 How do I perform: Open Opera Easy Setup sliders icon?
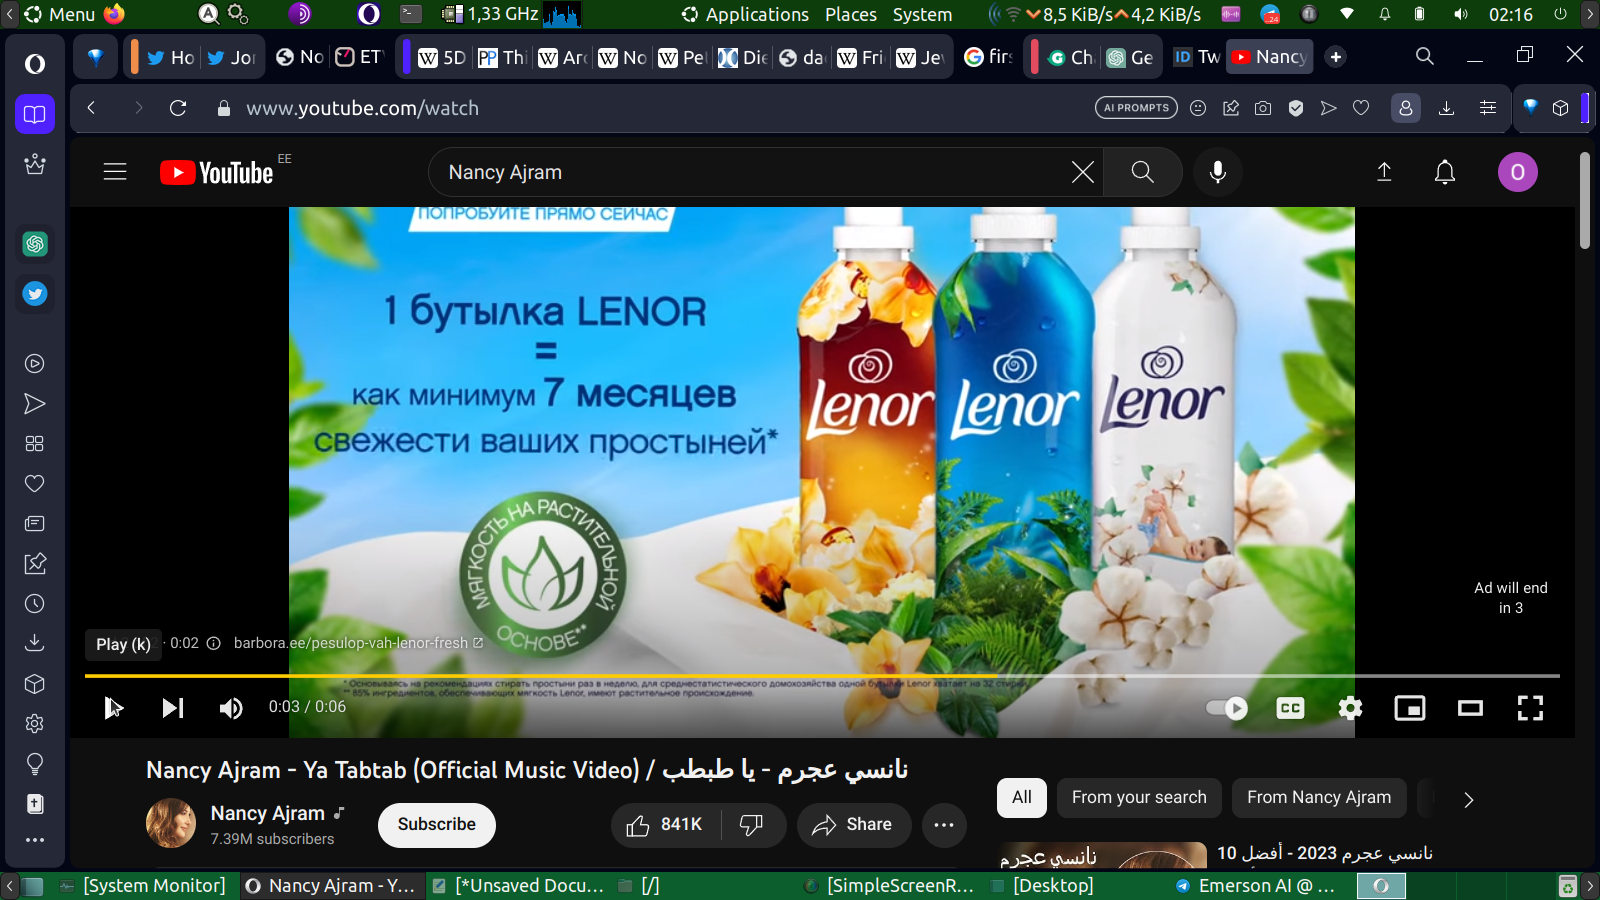coord(1488,108)
